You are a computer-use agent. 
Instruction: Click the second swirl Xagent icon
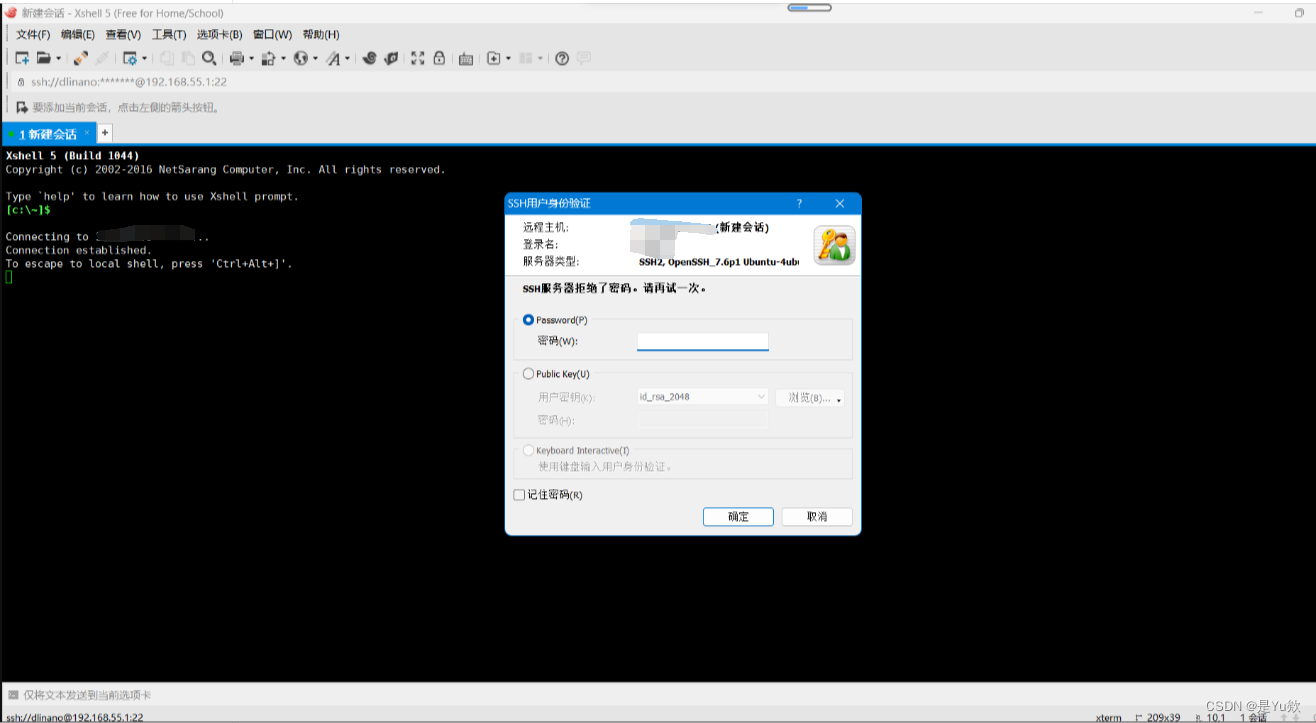pyautogui.click(x=391, y=58)
